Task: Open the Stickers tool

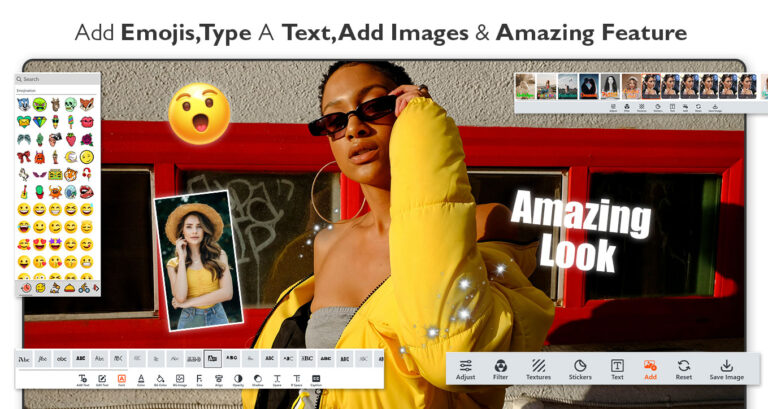Action: [579, 369]
